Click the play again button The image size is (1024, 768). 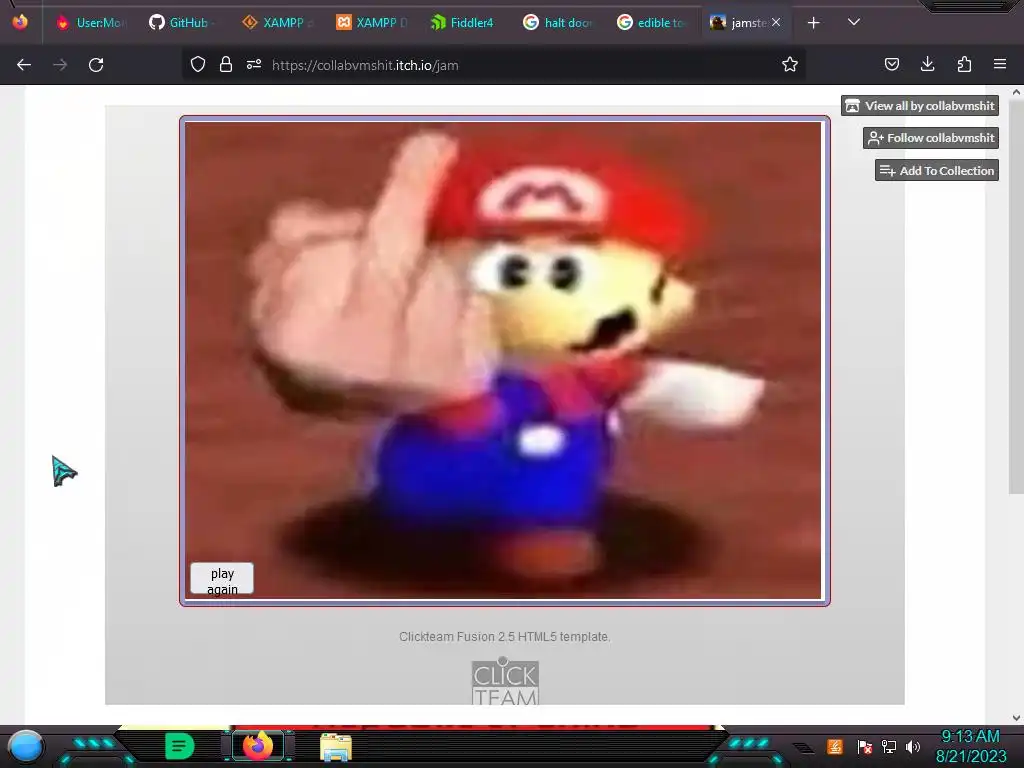pos(222,579)
